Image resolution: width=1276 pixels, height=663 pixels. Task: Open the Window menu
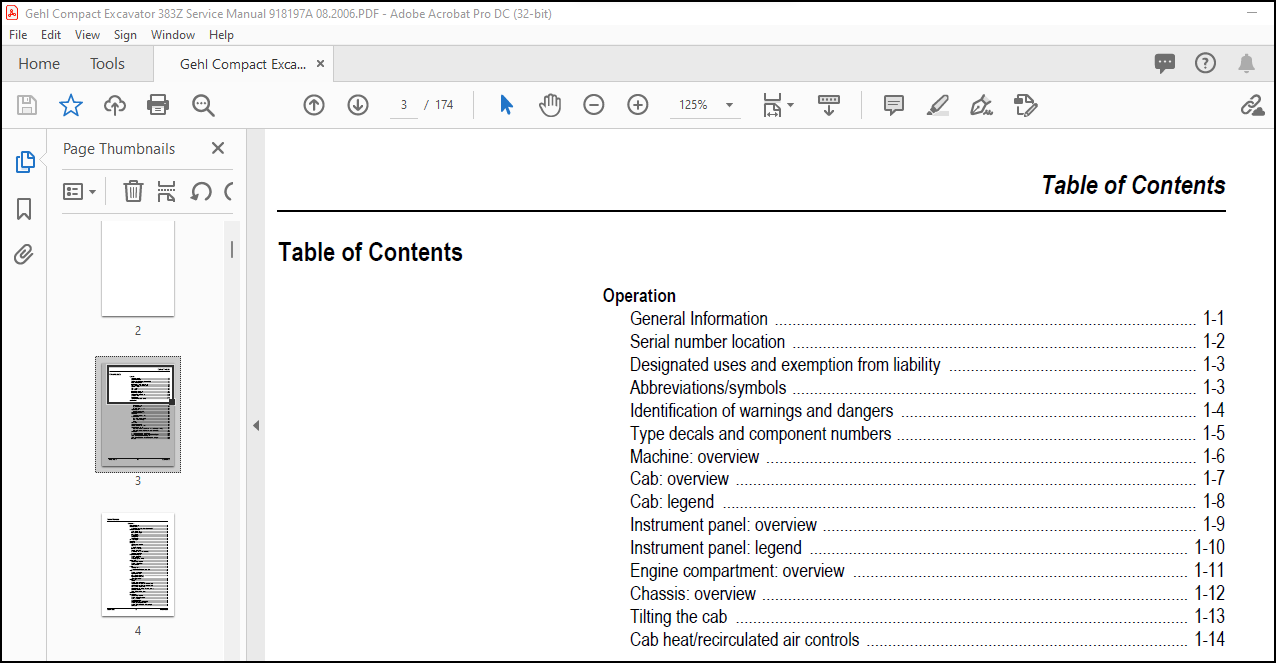pos(173,34)
